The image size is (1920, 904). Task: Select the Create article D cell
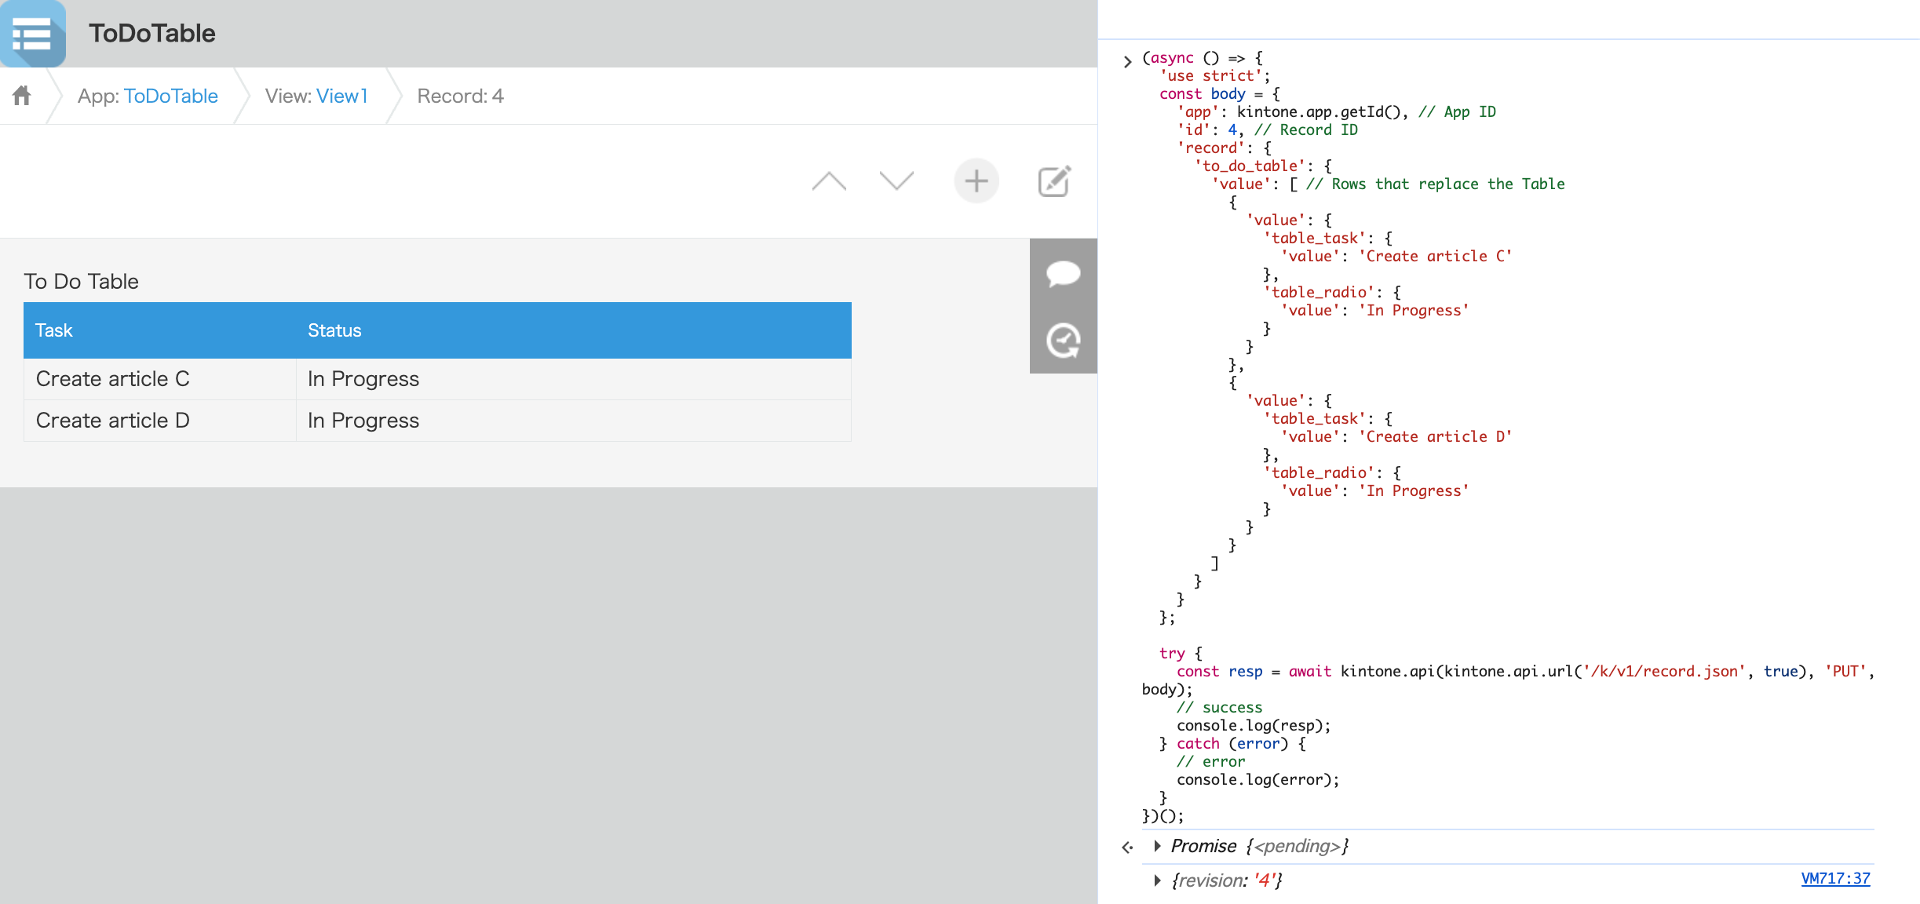[160, 421]
